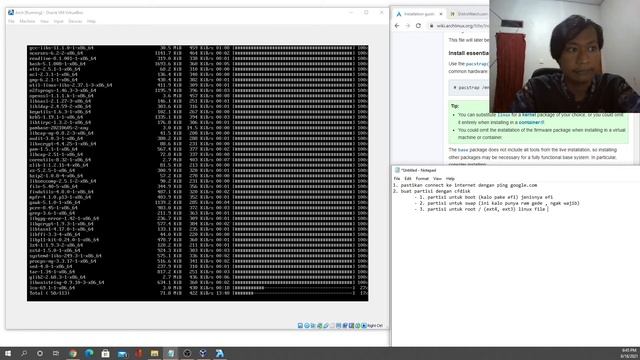This screenshot has width=640, height=360.
Task: Click the taskbar clock
Action: 629,353
